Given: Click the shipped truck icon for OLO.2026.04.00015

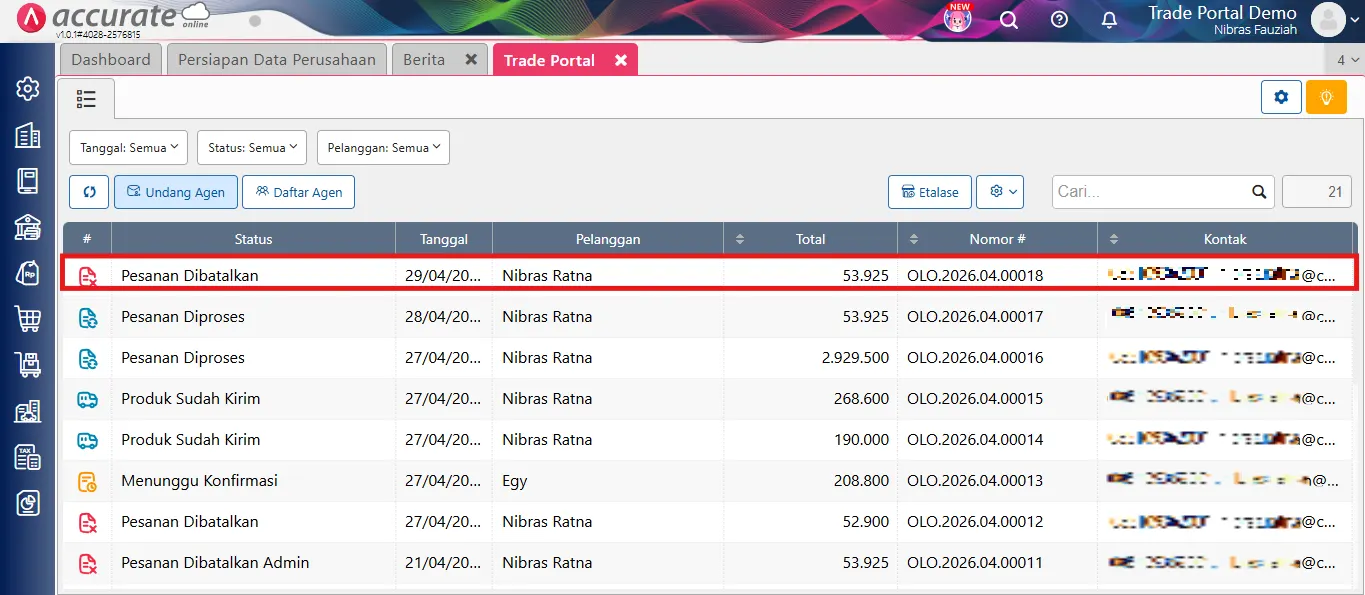Looking at the screenshot, I should click(x=88, y=399).
